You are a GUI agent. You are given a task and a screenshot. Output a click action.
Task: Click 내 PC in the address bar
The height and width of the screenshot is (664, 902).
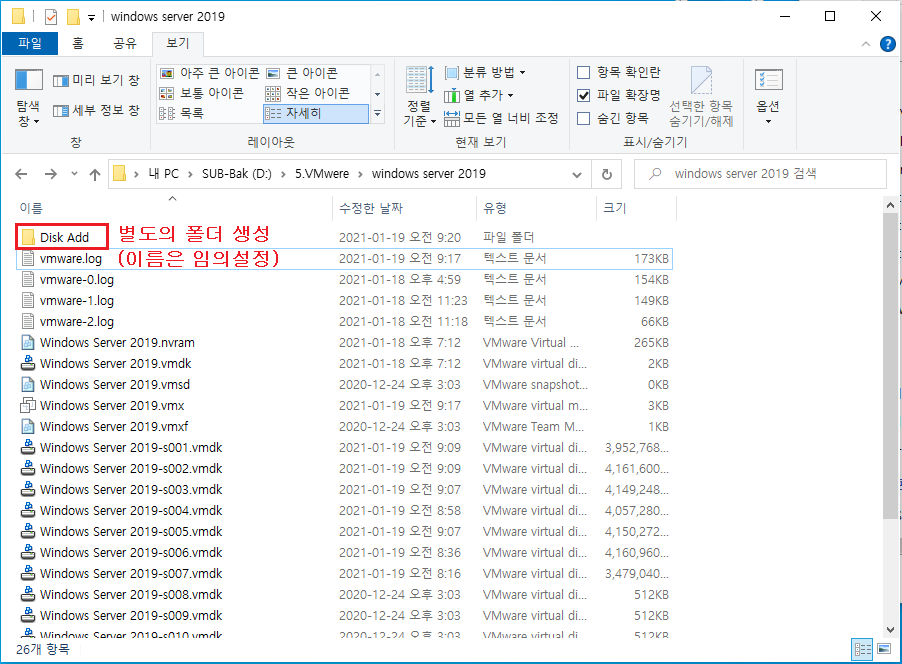coord(163,174)
